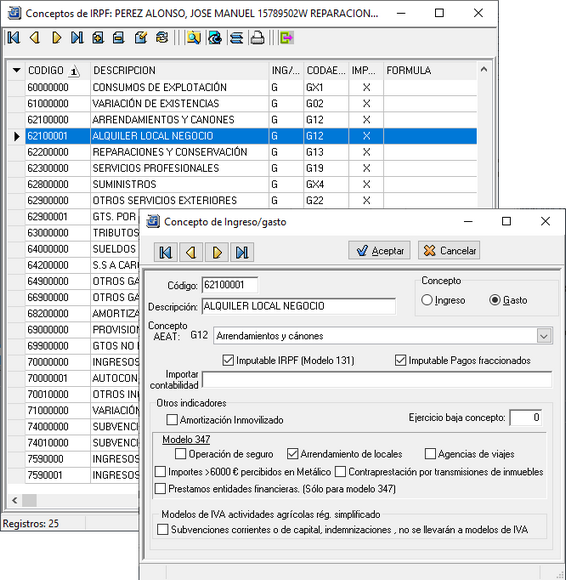This screenshot has height=580, width=566.
Task: Uncheck Arrendamiento de locales checkbox
Action: (293, 453)
